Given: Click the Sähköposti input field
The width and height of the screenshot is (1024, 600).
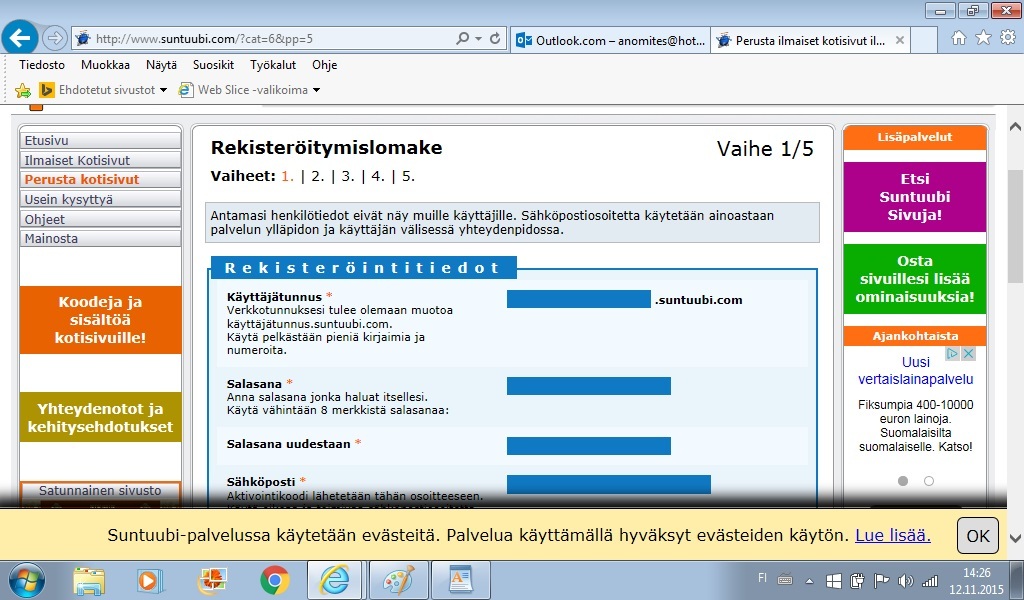Looking at the screenshot, I should (609, 484).
